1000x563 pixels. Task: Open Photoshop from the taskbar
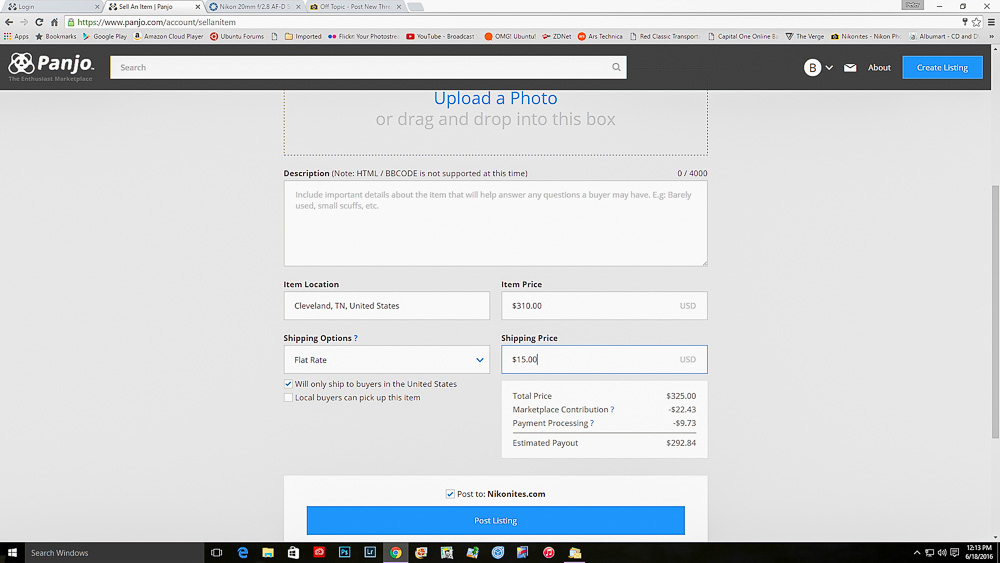pyautogui.click(x=345, y=552)
